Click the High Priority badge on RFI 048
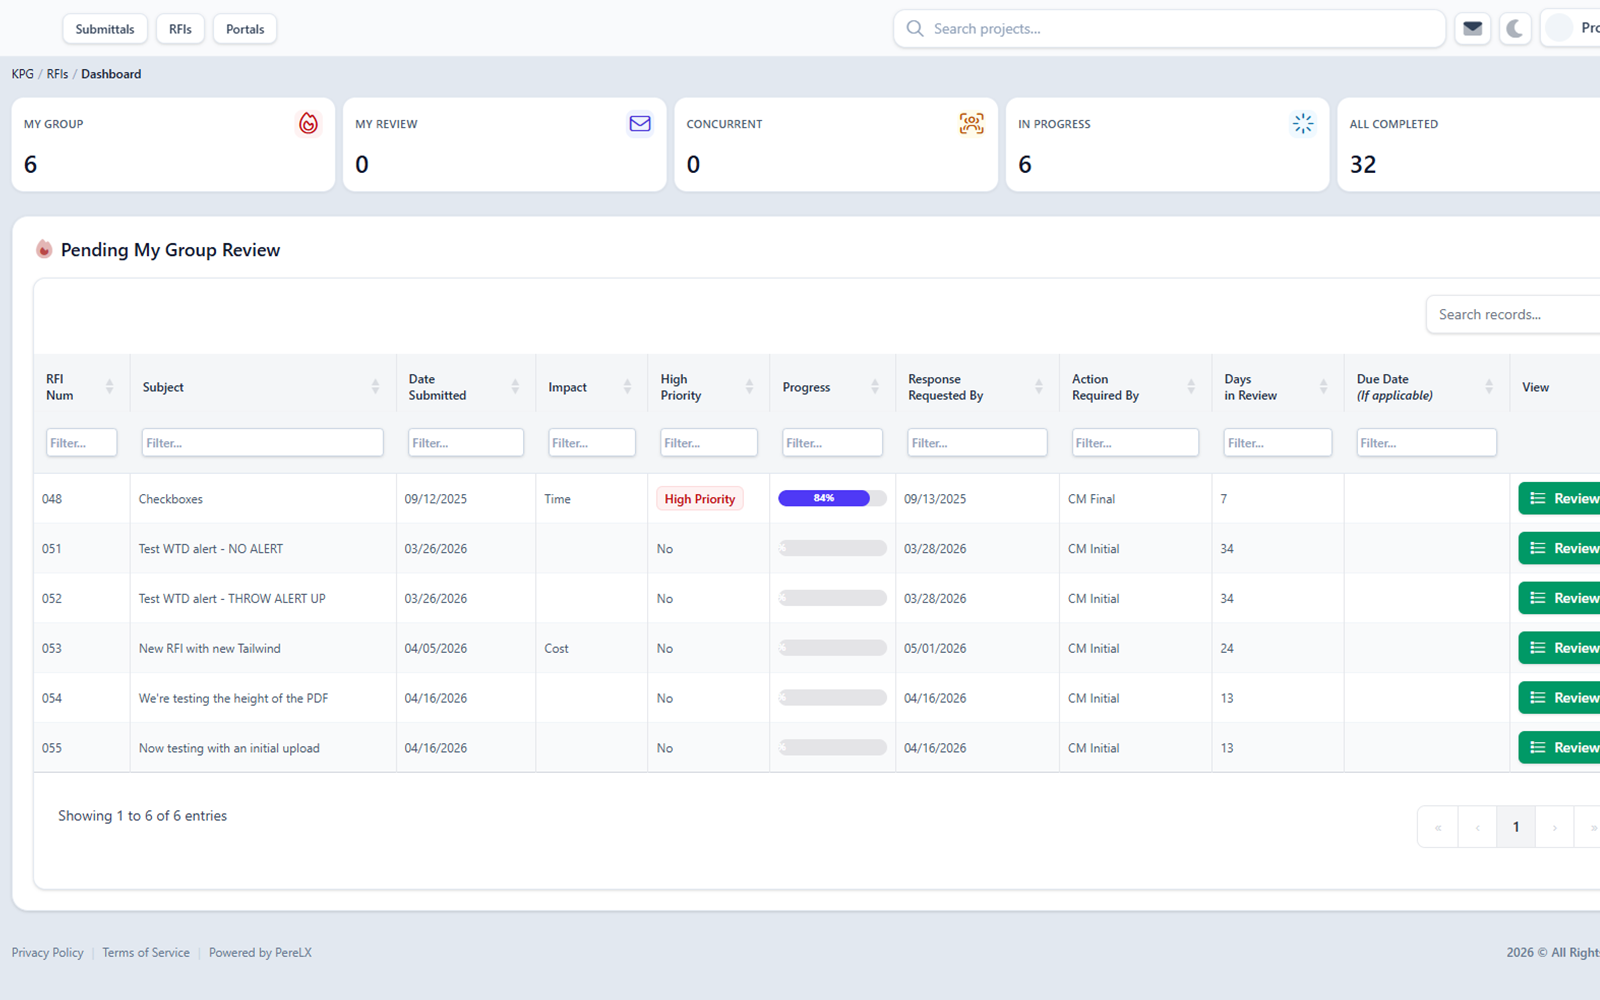The height and width of the screenshot is (1000, 1600). [700, 499]
